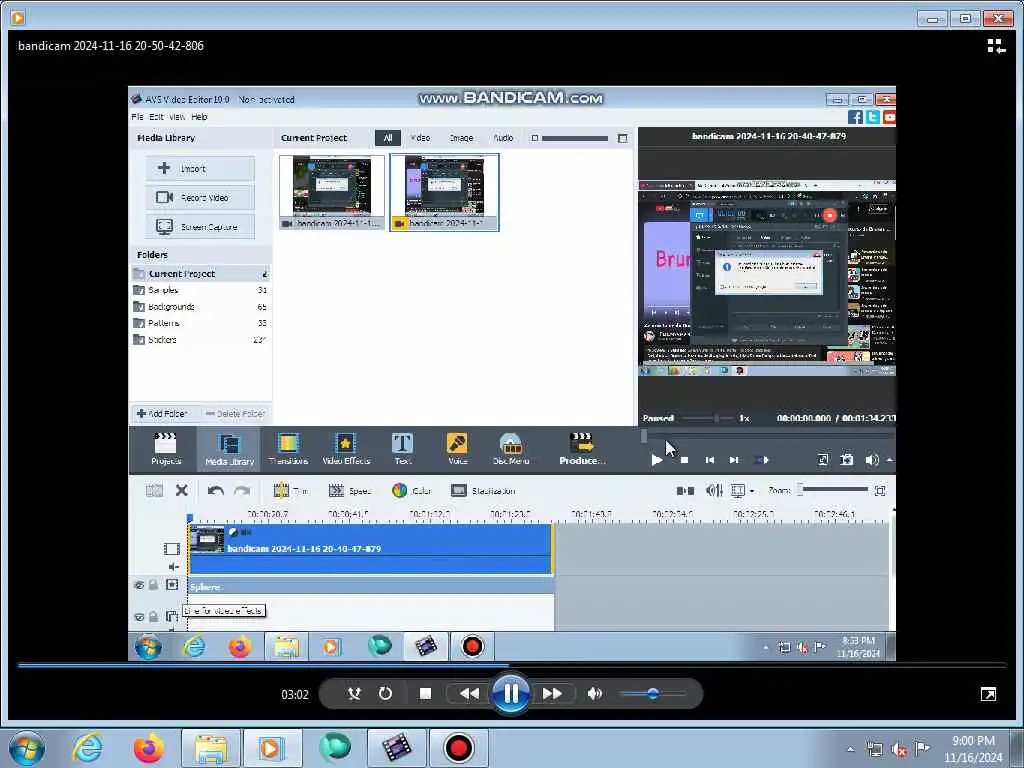Click the Screen Capture button
Viewport: 1024px width, 768px height.
(200, 227)
